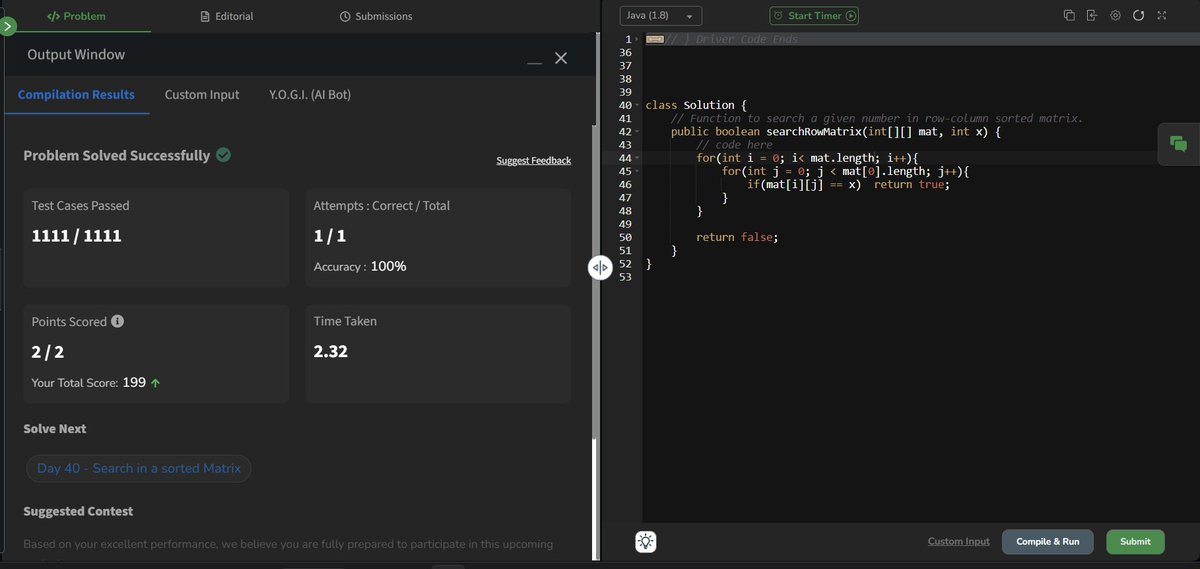Click Your Total Score: 199 text
The width and height of the screenshot is (1200, 569).
(x=96, y=382)
